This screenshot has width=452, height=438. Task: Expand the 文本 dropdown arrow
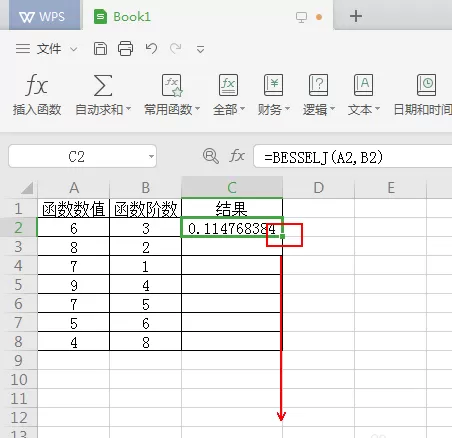[x=377, y=109]
